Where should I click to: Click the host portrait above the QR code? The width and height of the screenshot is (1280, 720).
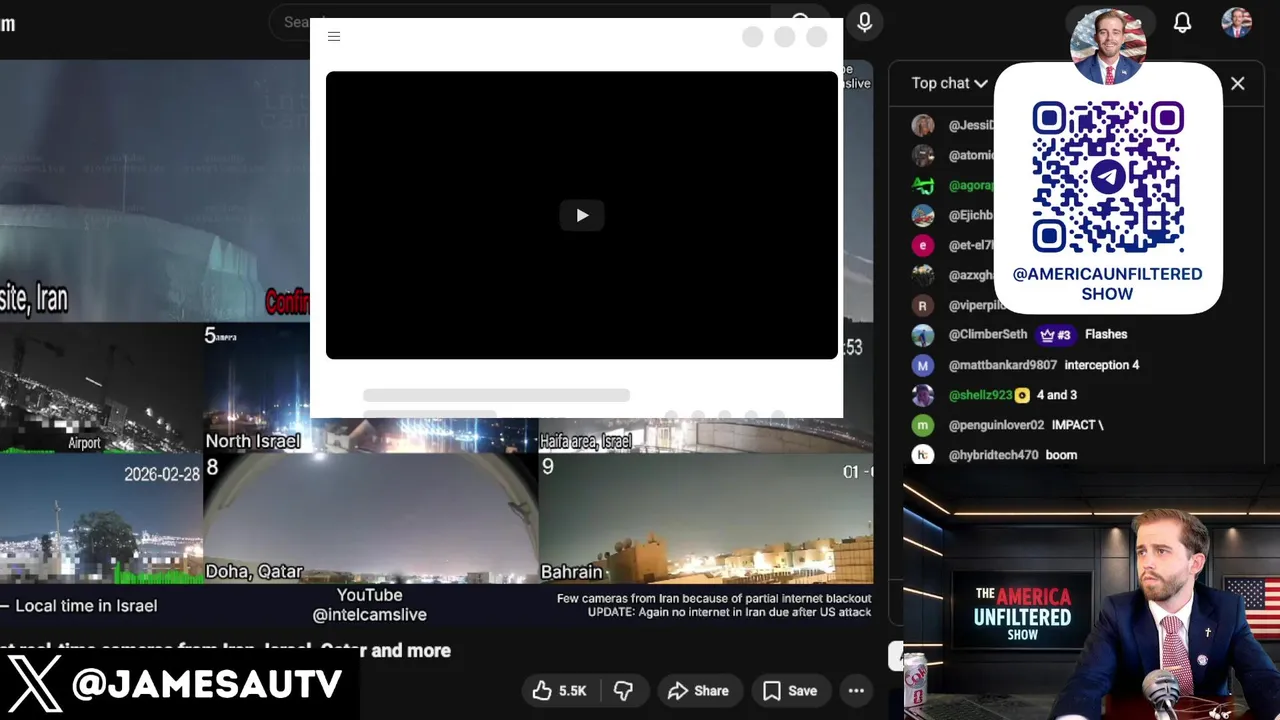pos(1108,46)
